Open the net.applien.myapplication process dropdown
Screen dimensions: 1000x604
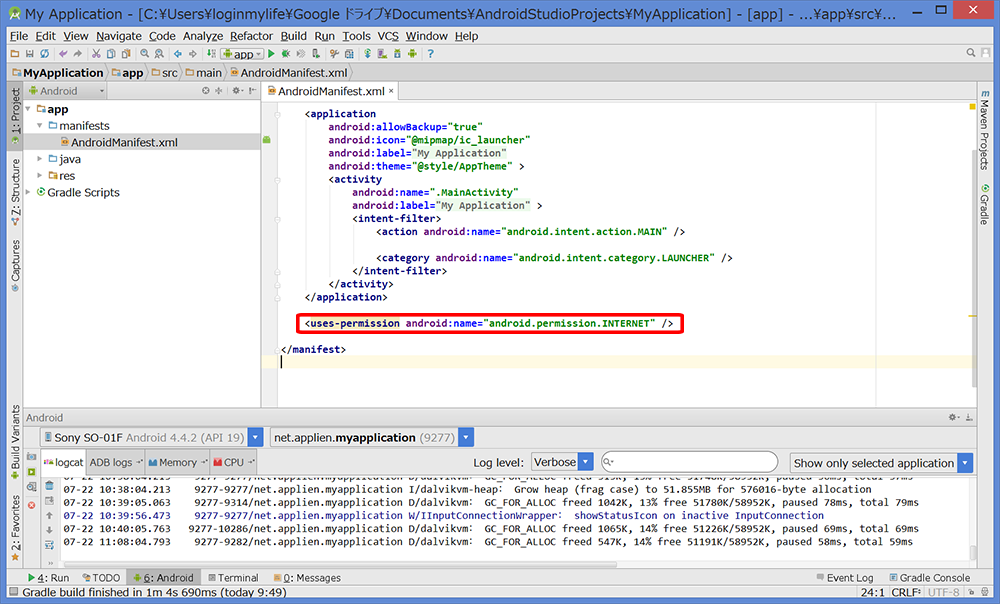click(x=466, y=438)
